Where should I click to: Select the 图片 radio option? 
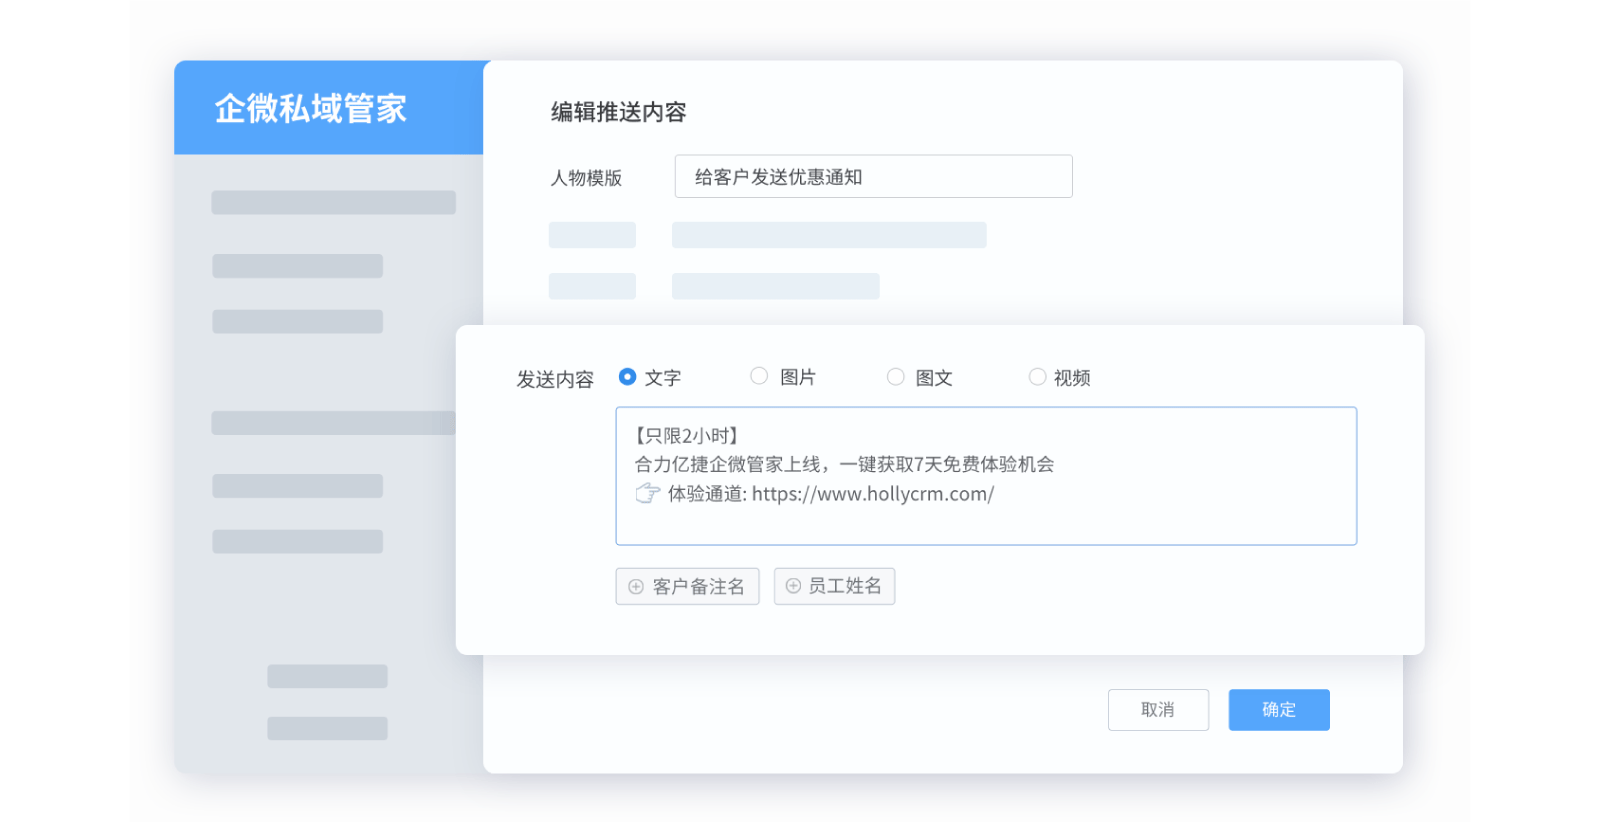point(759,376)
